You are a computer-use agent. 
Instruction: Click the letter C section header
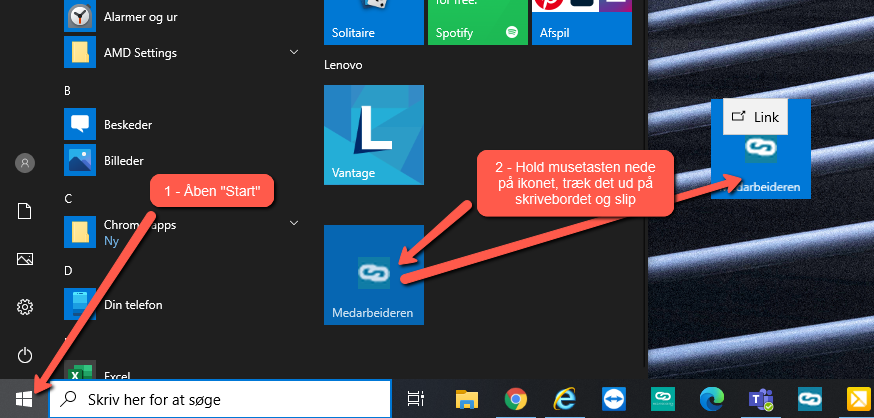click(68, 199)
